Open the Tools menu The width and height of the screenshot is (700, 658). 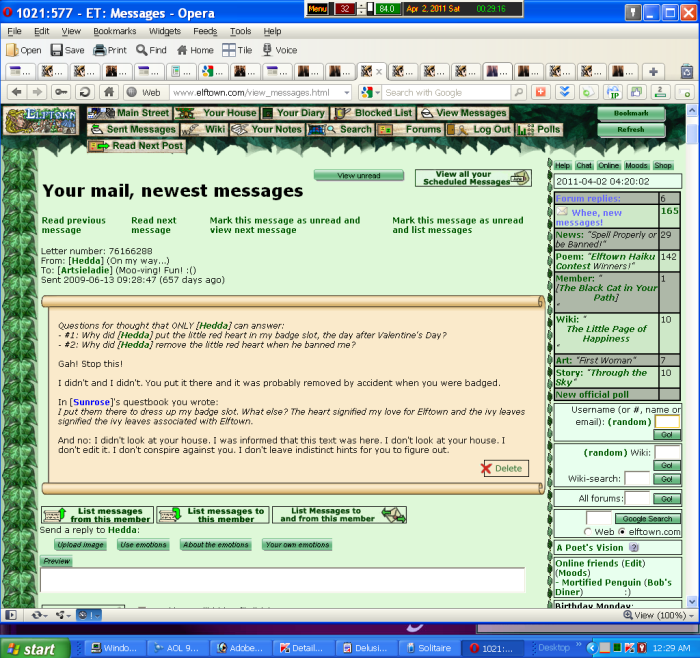point(241,31)
